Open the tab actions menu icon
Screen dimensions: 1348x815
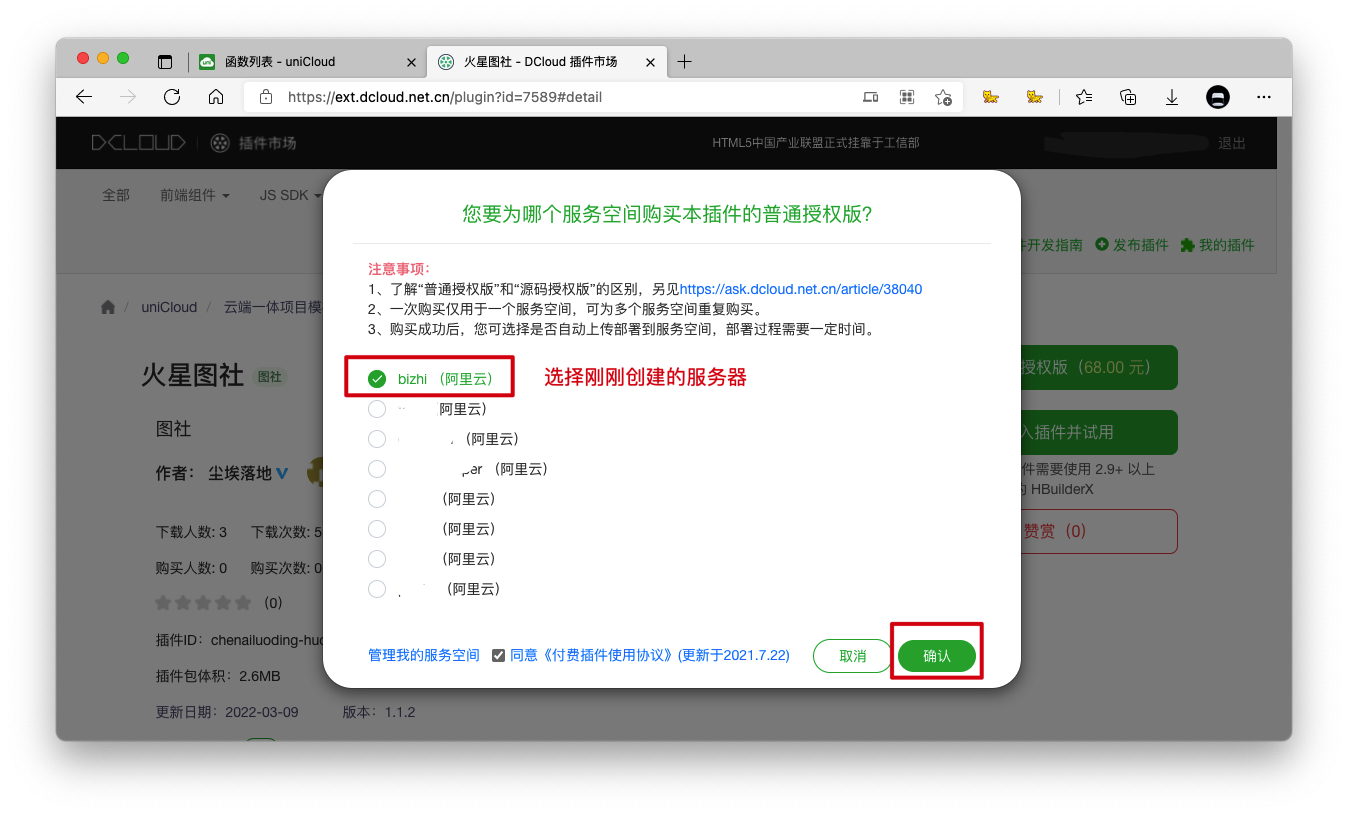(165, 62)
